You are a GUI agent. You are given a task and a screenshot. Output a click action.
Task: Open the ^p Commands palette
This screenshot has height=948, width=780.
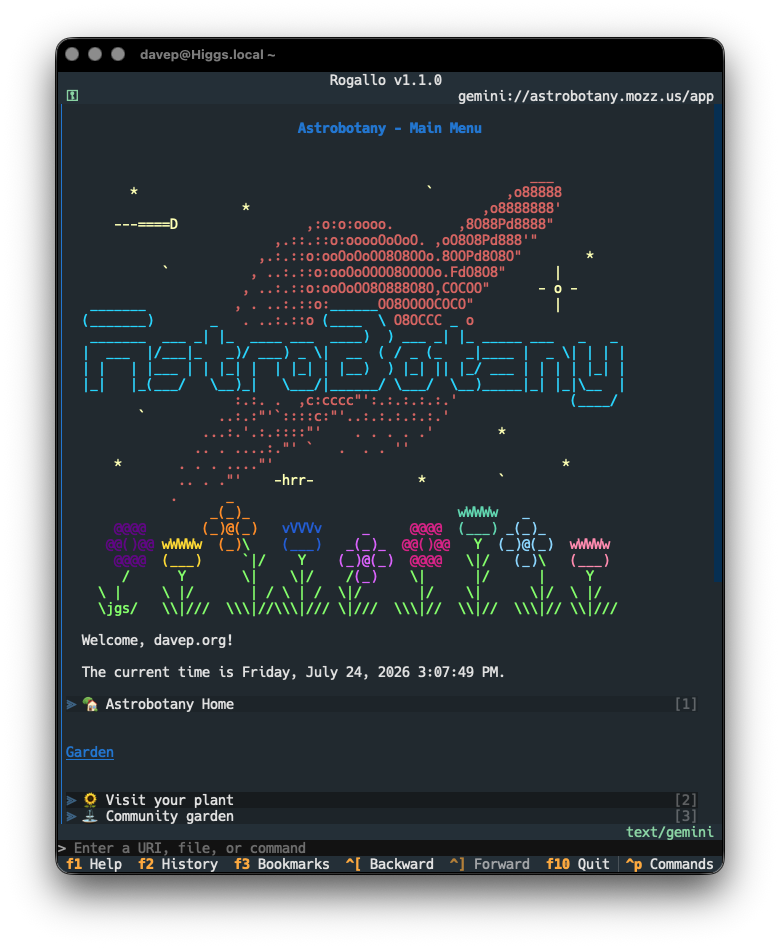pyautogui.click(x=670, y=864)
